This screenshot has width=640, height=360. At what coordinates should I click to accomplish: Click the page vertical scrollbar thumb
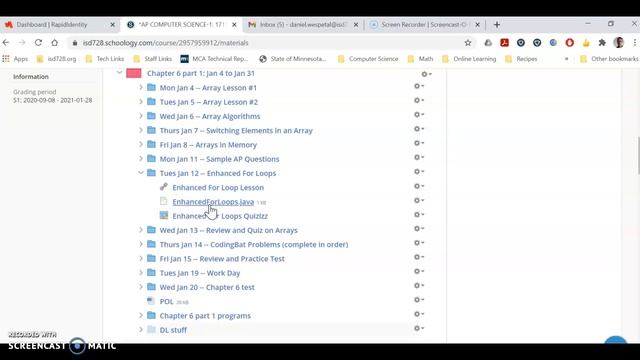(x=638, y=156)
